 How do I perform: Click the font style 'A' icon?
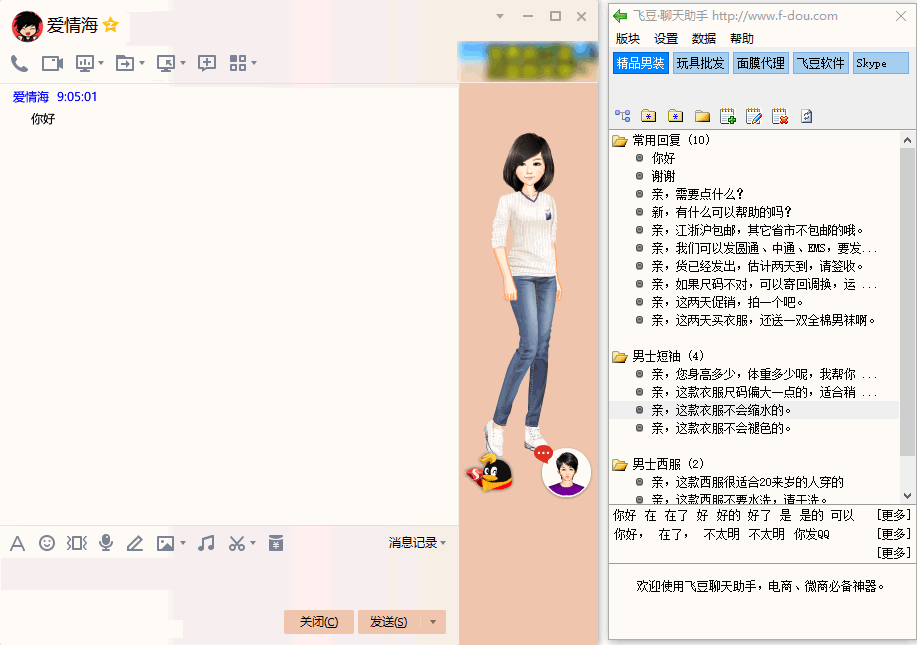(x=17, y=543)
